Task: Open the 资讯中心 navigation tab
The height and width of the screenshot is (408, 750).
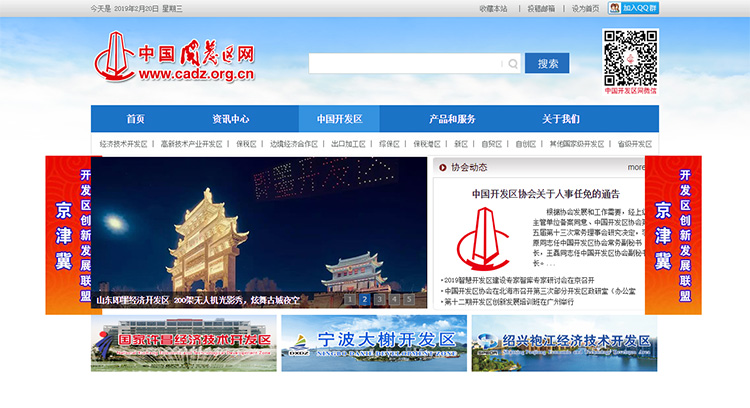Action: [231, 119]
